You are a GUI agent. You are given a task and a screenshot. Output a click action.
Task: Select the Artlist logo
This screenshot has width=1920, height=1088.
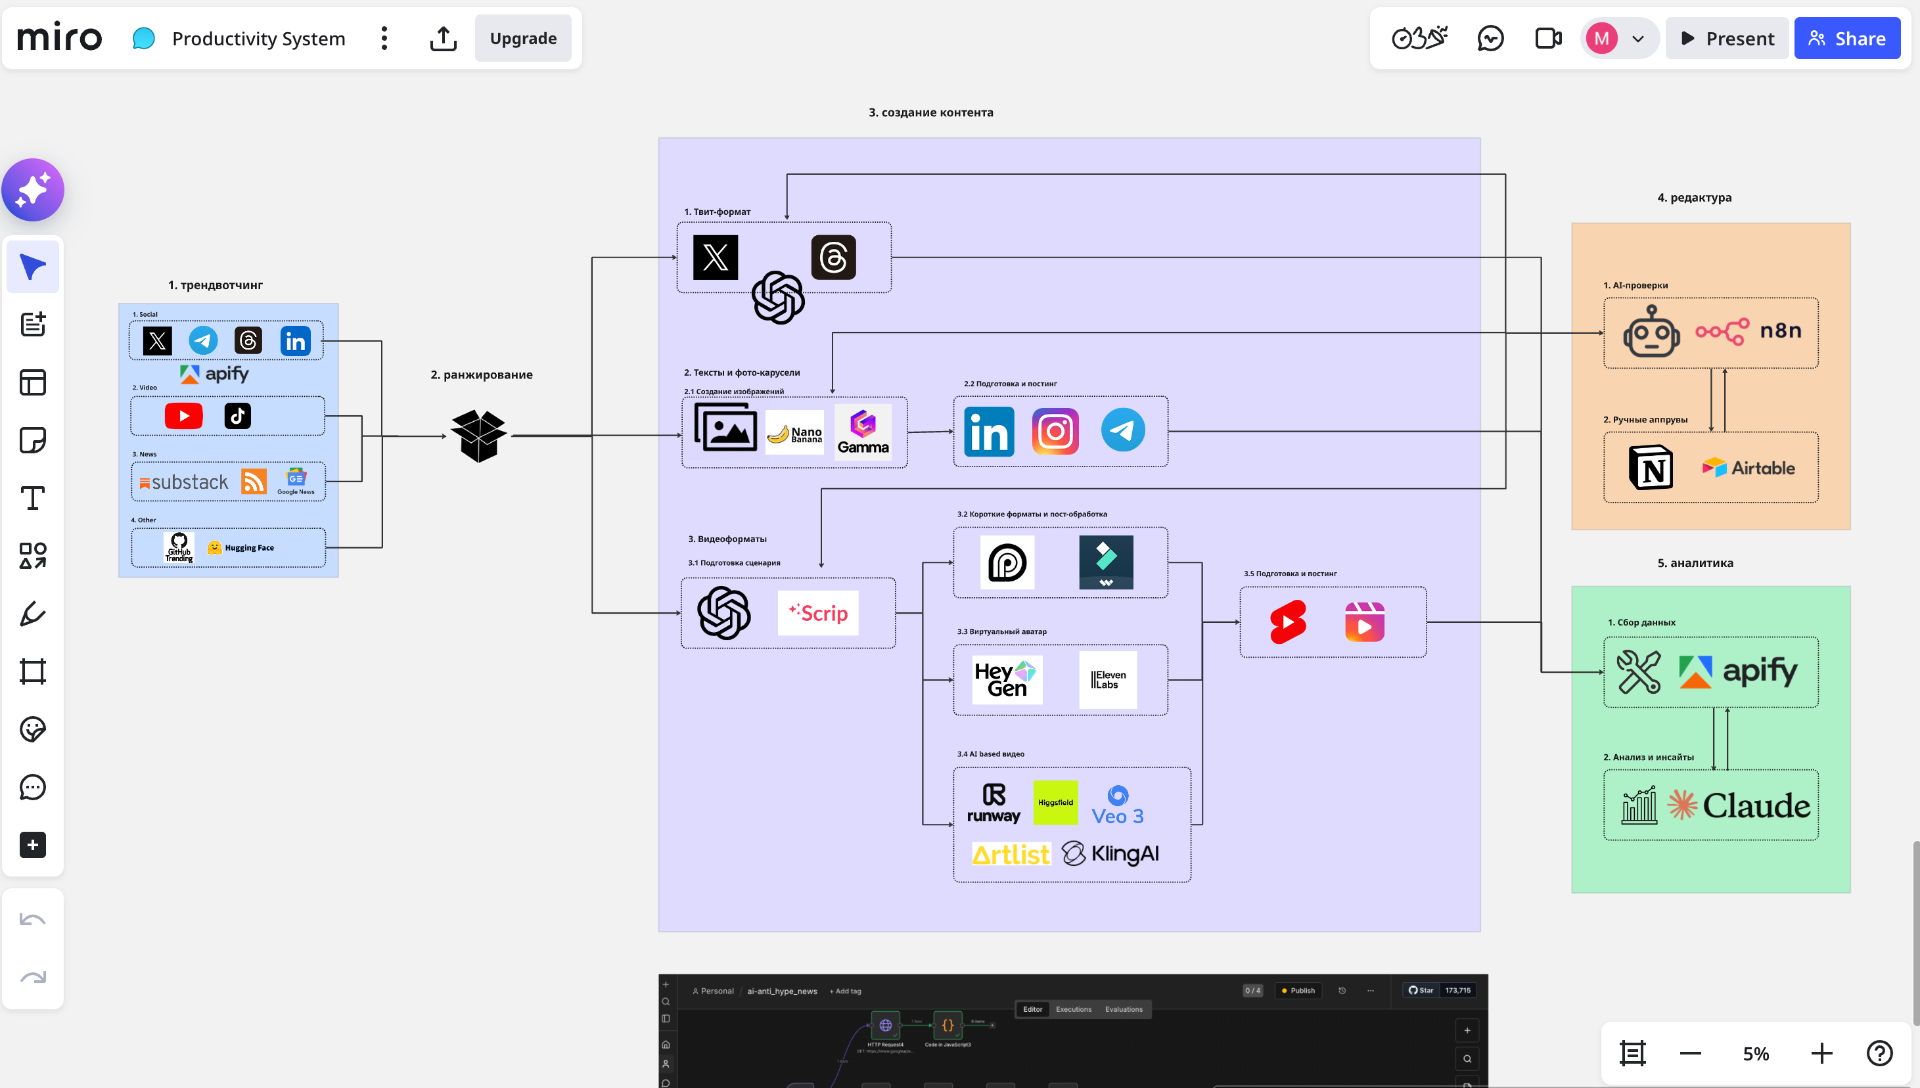tap(1012, 855)
